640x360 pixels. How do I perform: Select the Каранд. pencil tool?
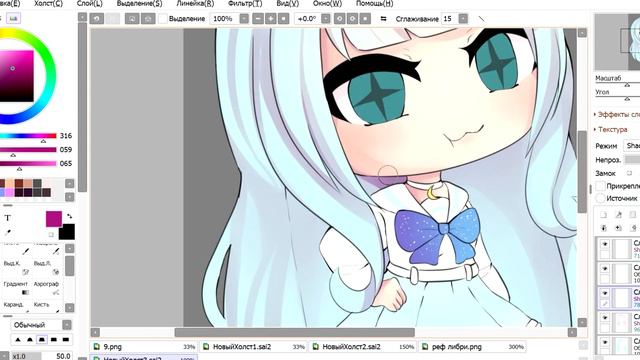pos(16,307)
